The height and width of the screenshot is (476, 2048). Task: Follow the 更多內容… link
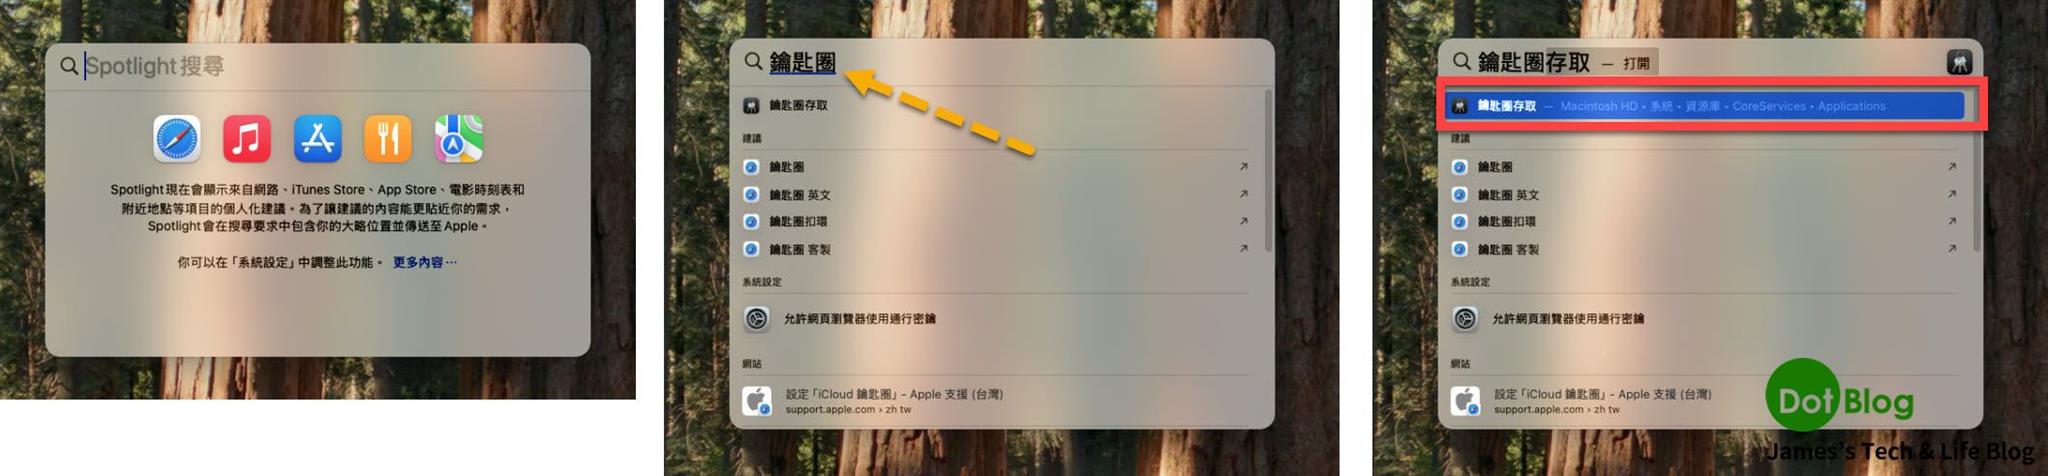click(x=425, y=262)
